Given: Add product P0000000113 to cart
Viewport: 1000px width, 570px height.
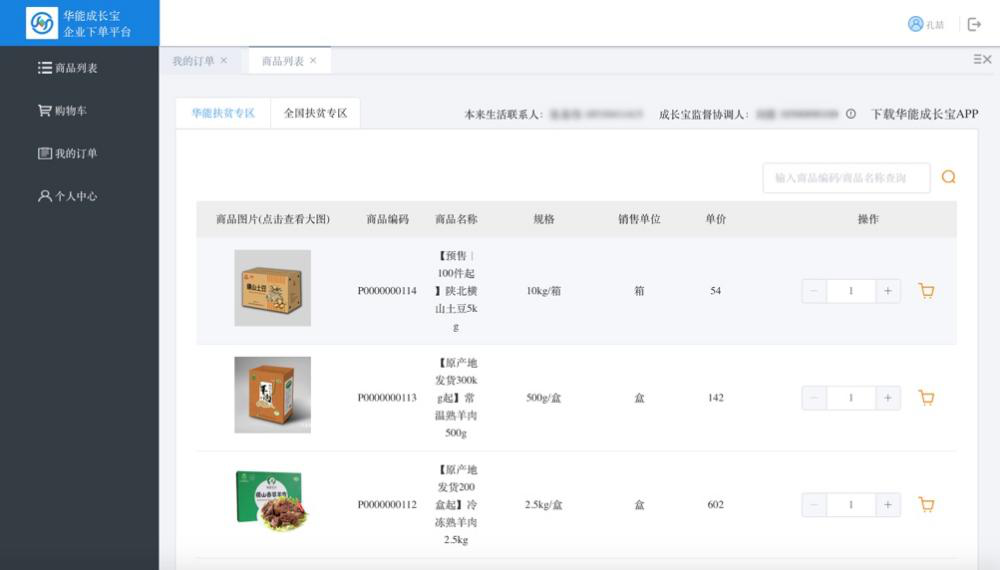Looking at the screenshot, I should click(x=927, y=398).
